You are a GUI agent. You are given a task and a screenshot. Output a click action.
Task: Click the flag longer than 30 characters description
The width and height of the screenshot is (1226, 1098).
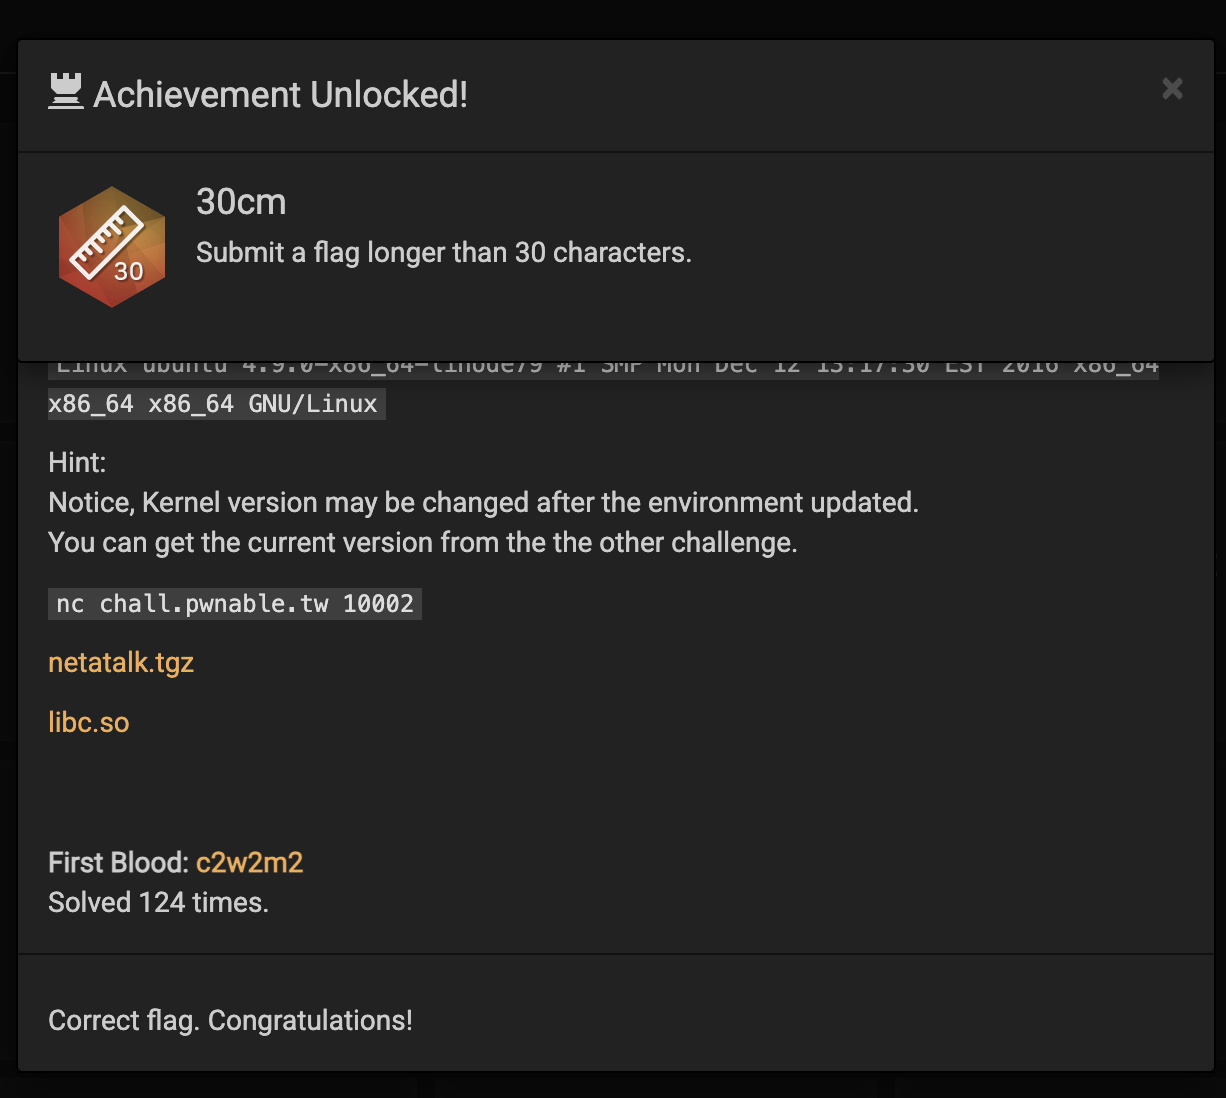click(444, 252)
